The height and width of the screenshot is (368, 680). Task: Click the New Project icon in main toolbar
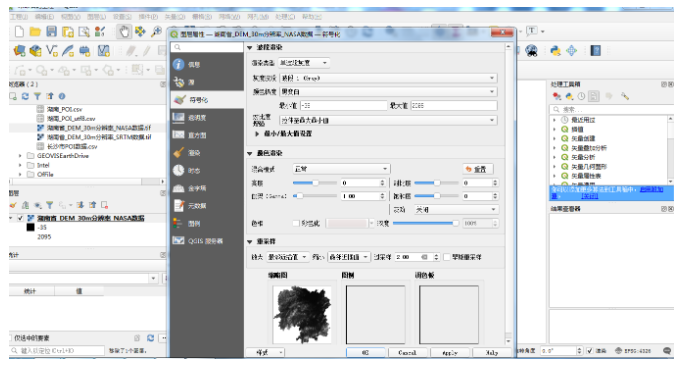click(x=20, y=32)
